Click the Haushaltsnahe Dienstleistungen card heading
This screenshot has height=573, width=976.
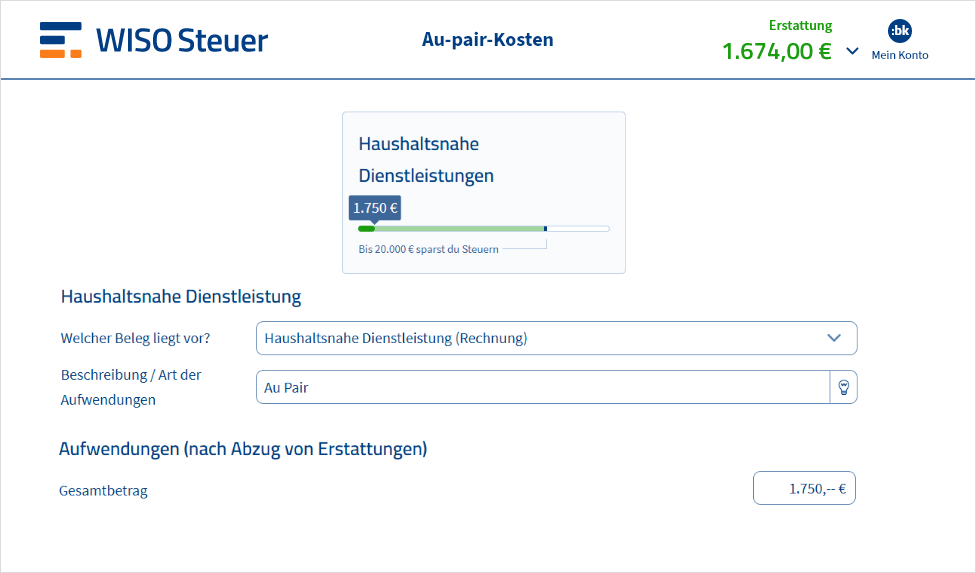(x=426, y=159)
